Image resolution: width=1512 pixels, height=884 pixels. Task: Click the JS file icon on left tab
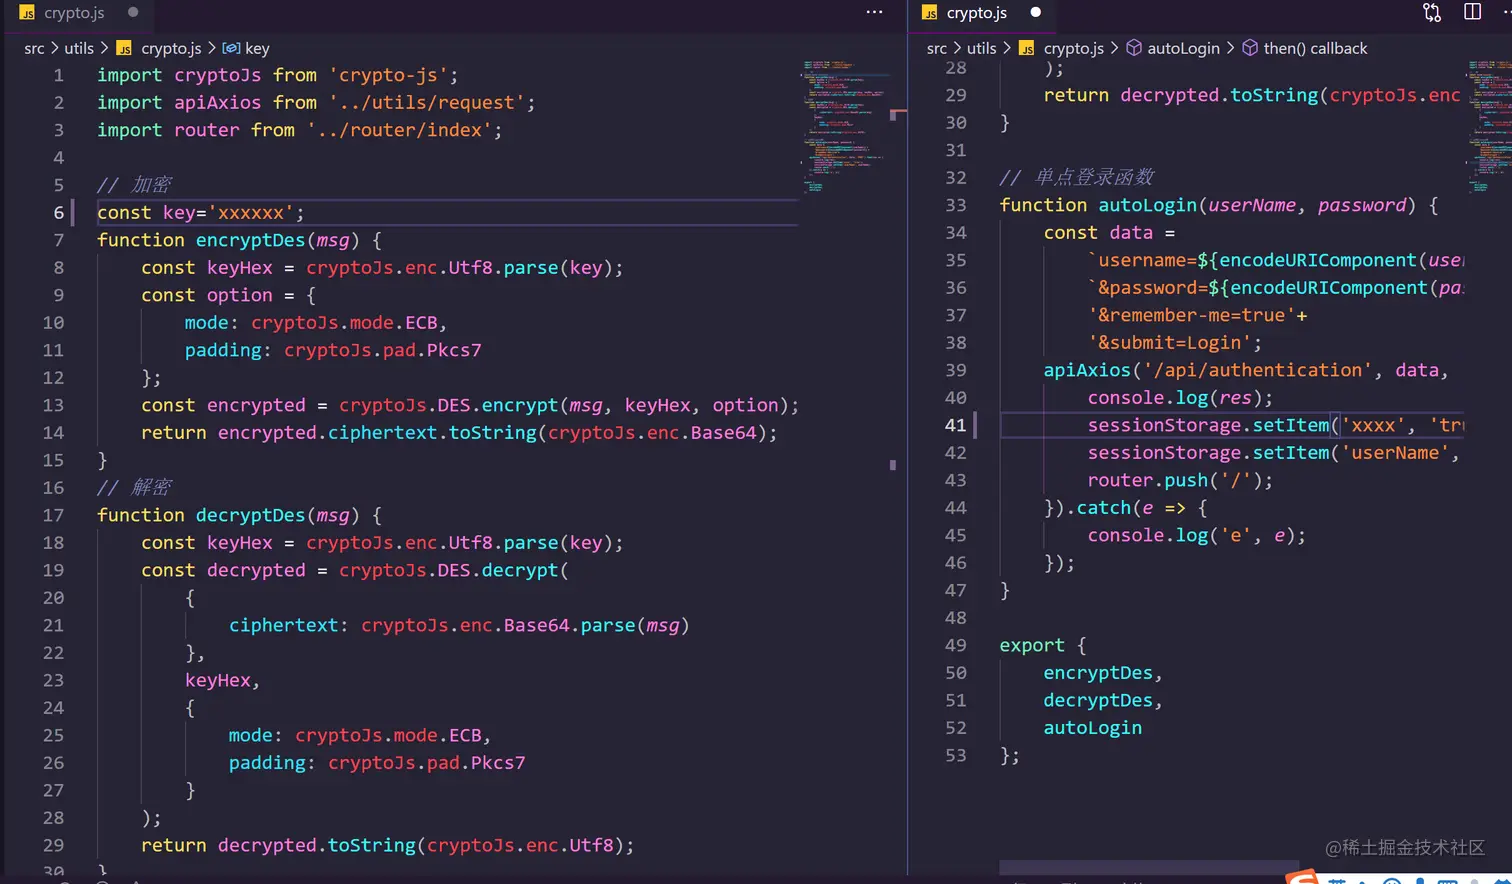[x=27, y=13]
